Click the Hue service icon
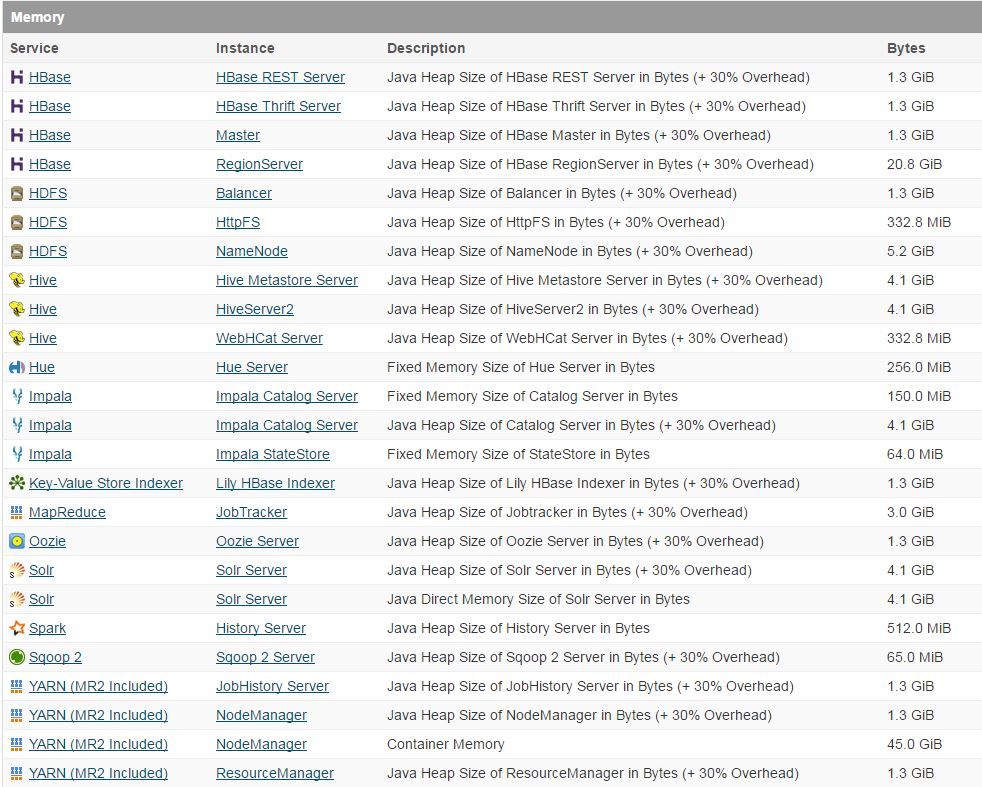The image size is (982, 787). 17,367
